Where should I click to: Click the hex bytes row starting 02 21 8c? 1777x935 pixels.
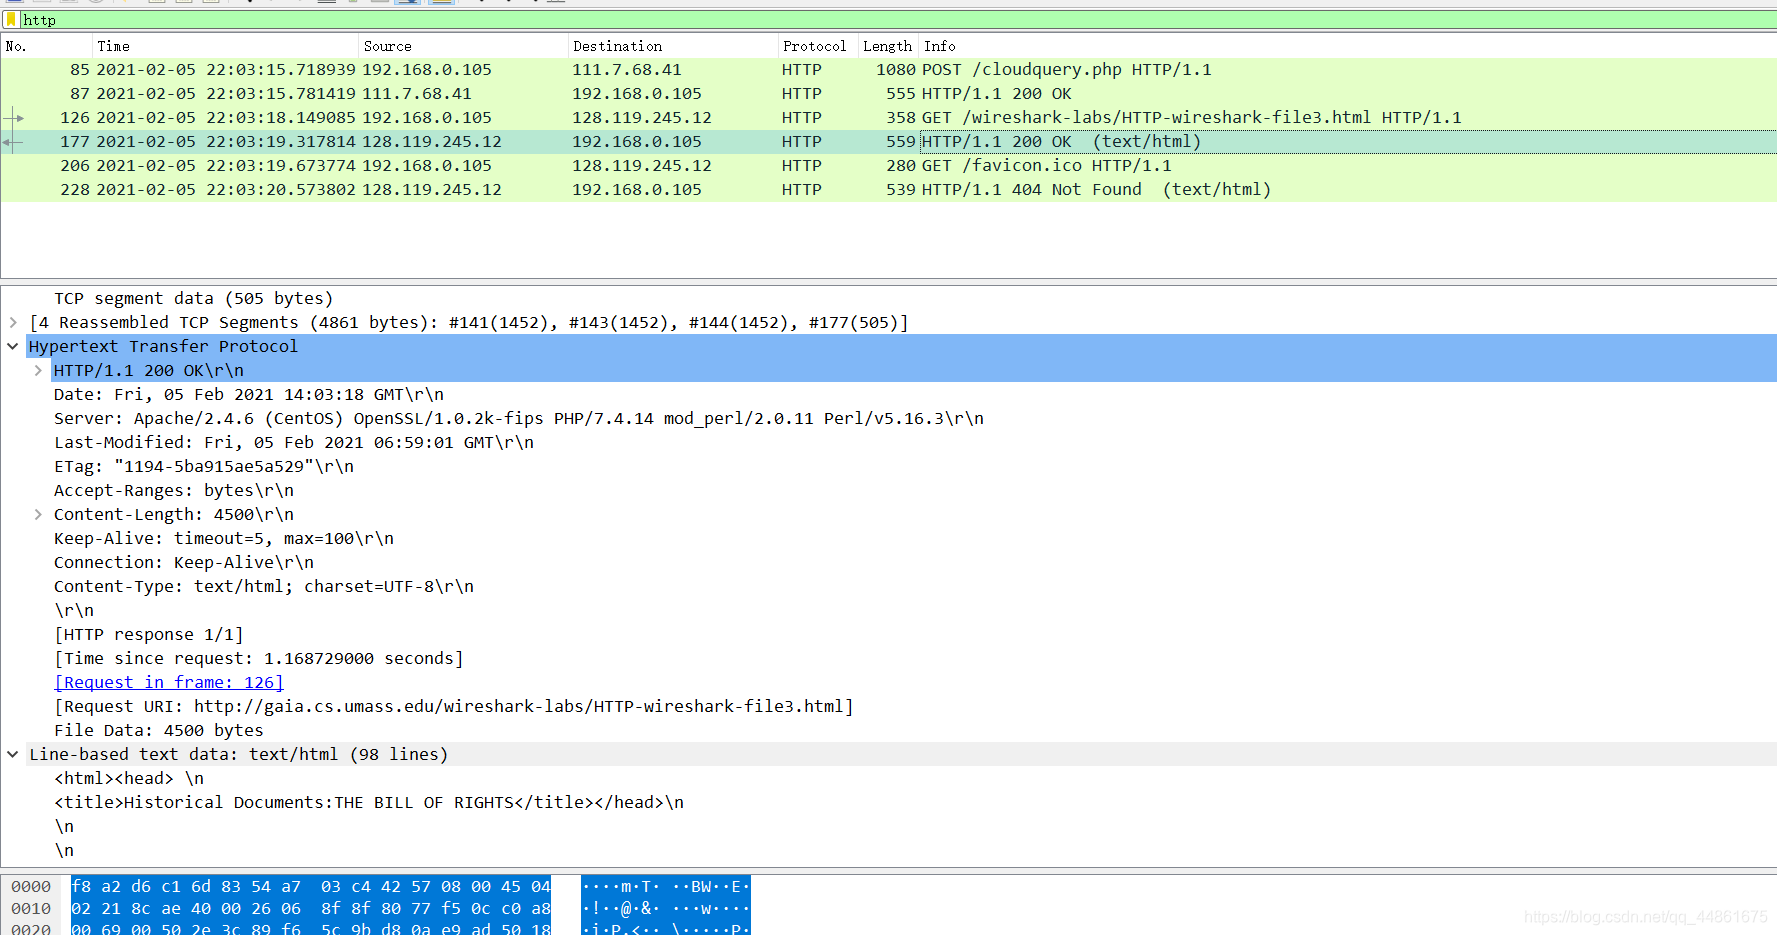click(311, 909)
